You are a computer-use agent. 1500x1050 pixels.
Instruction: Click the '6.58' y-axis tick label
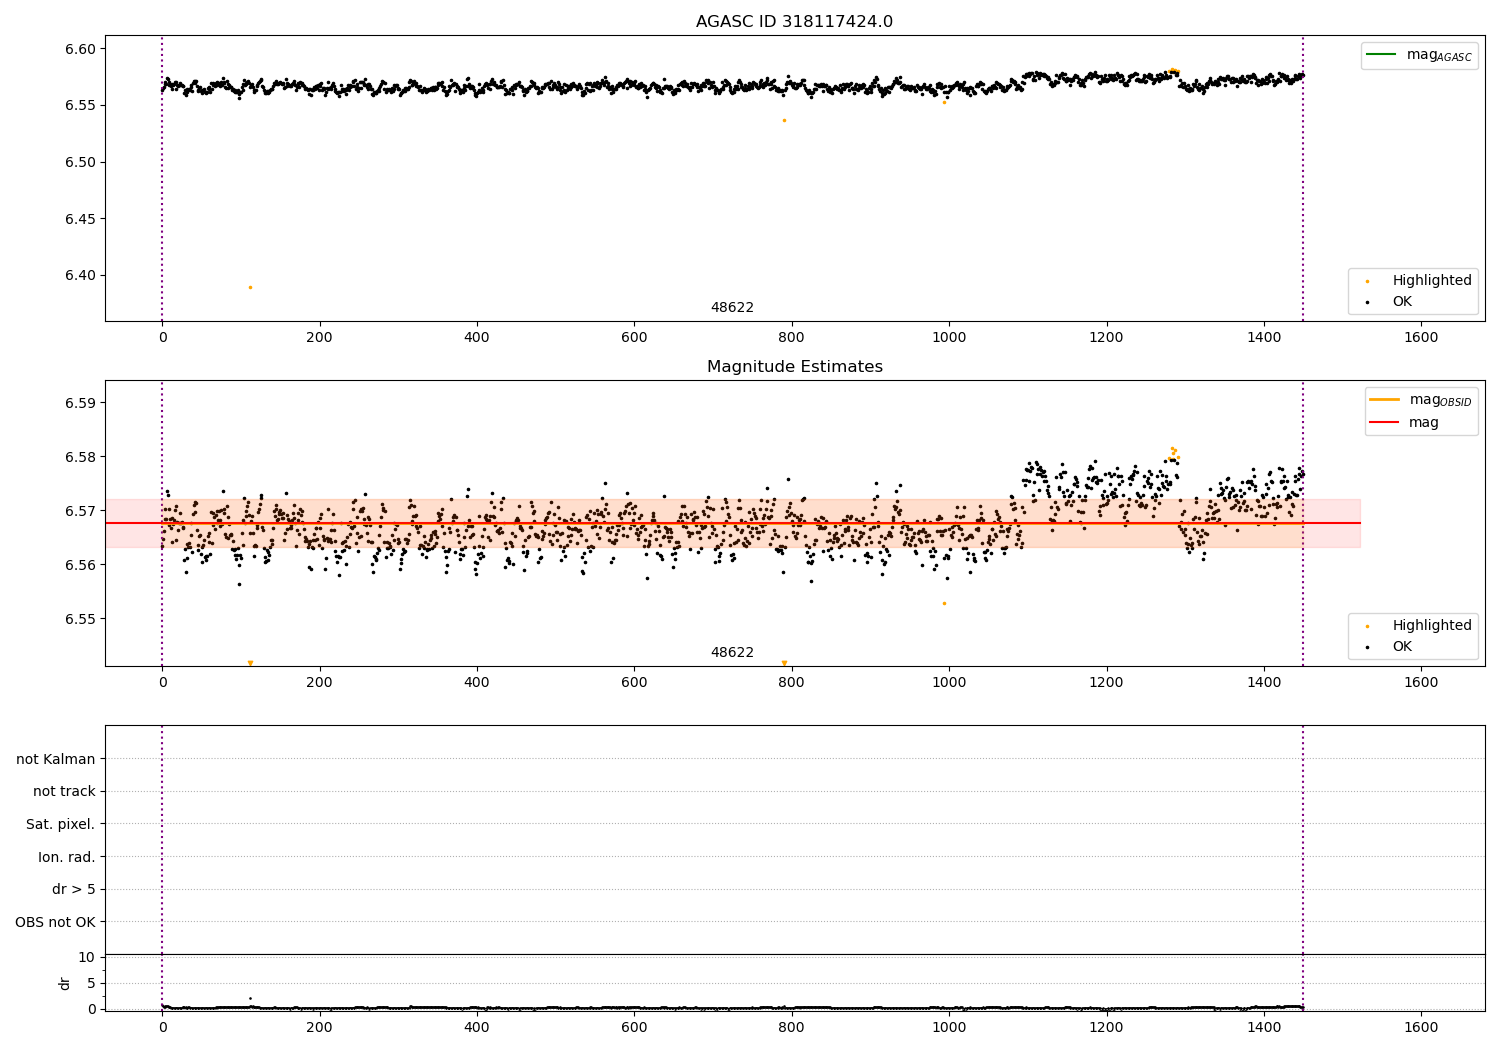pos(80,458)
